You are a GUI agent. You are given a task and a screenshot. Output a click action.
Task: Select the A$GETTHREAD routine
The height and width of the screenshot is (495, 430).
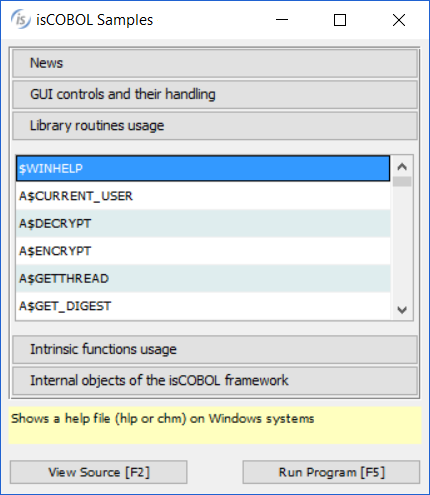[203, 279]
